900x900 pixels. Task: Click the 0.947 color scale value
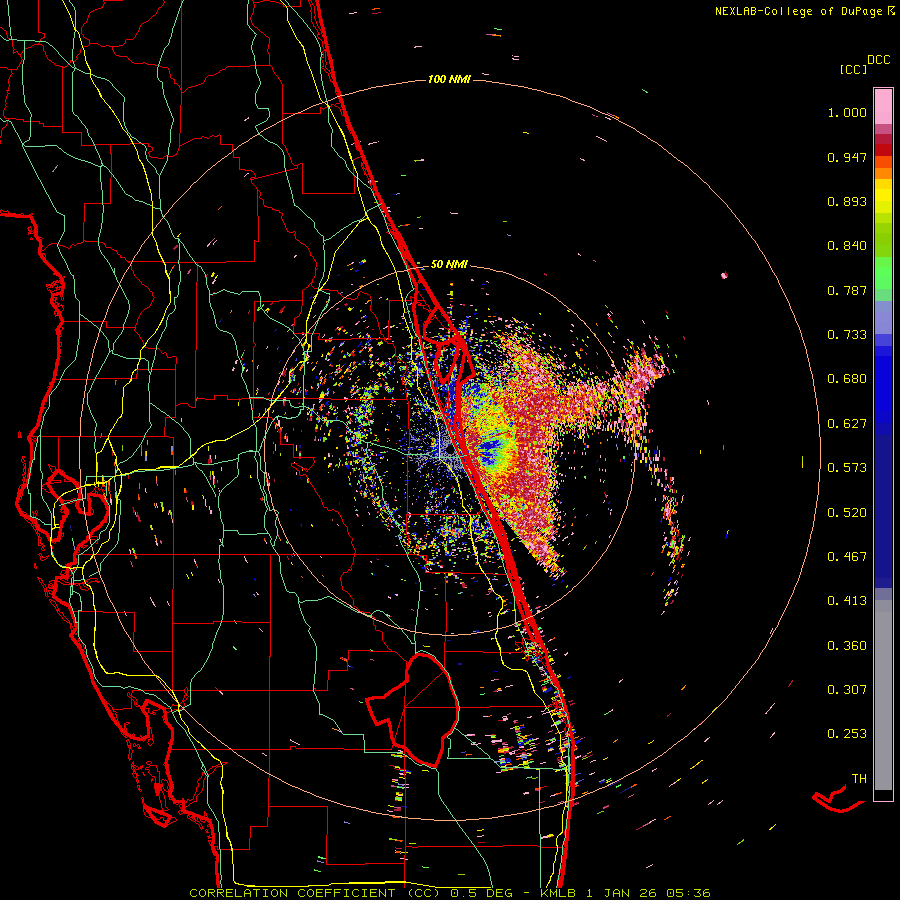(x=847, y=157)
